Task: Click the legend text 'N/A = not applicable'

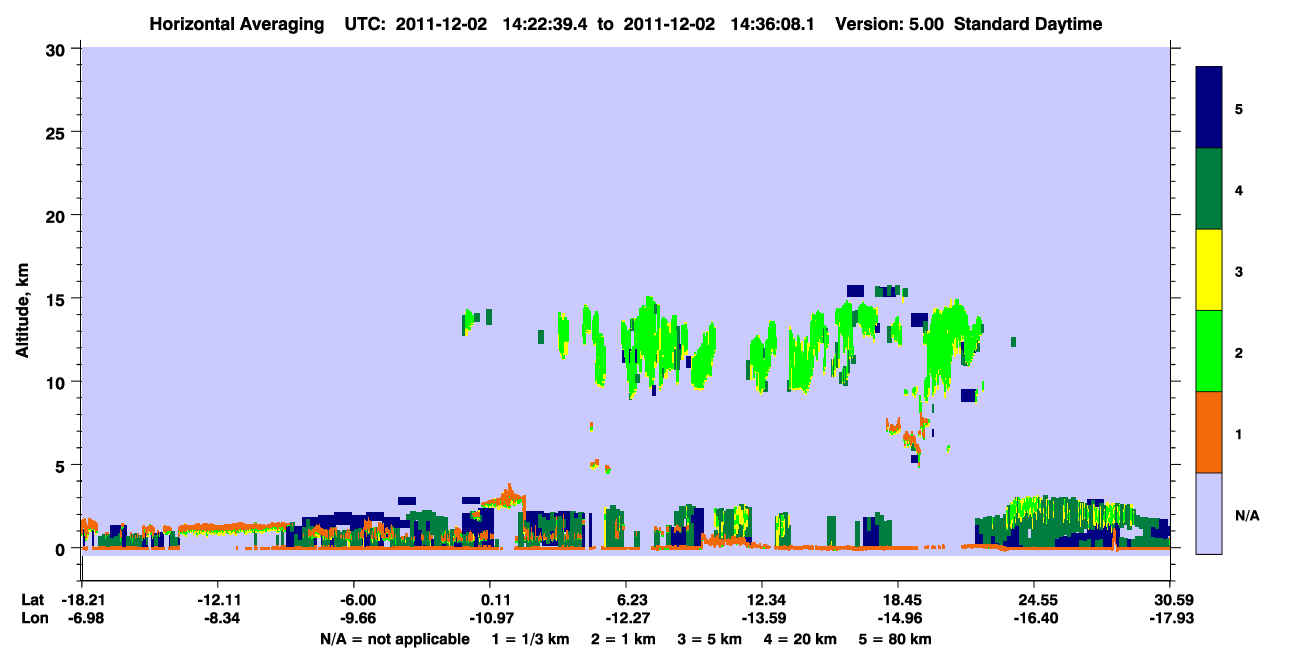Action: [394, 639]
